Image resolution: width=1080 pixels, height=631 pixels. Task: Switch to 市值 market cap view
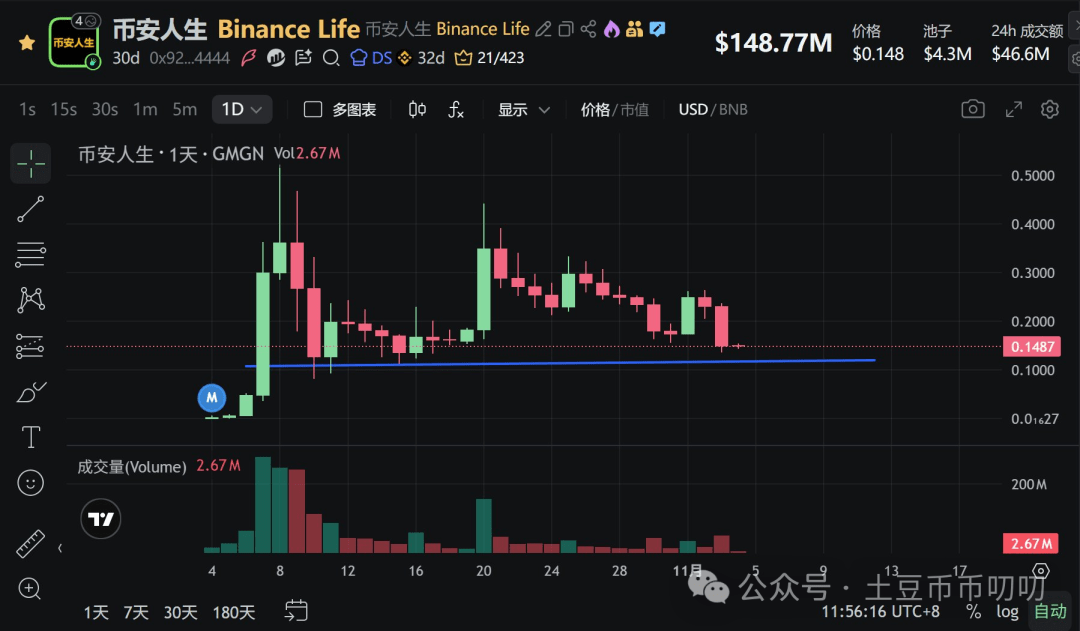click(x=634, y=110)
